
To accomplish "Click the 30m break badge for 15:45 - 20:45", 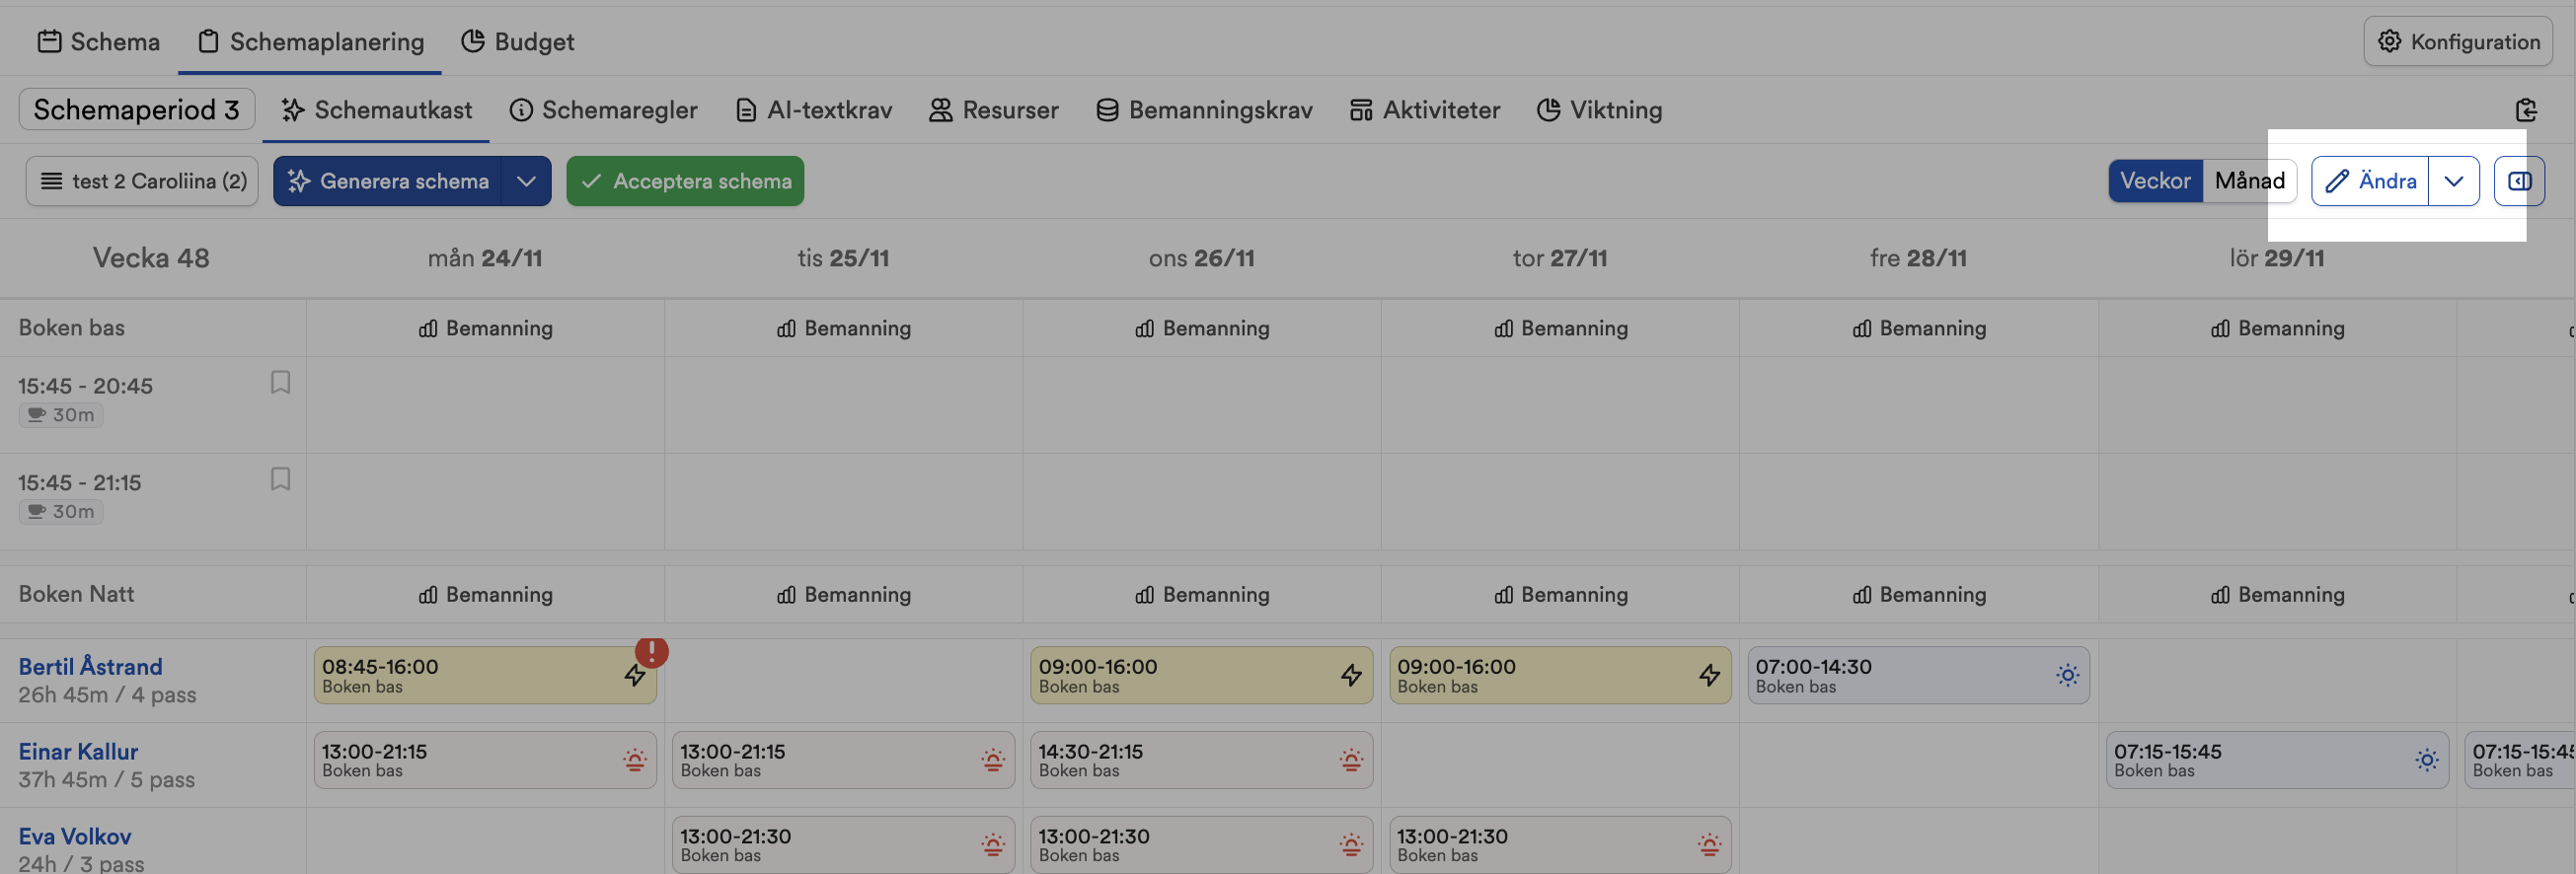I will pyautogui.click(x=61, y=414).
